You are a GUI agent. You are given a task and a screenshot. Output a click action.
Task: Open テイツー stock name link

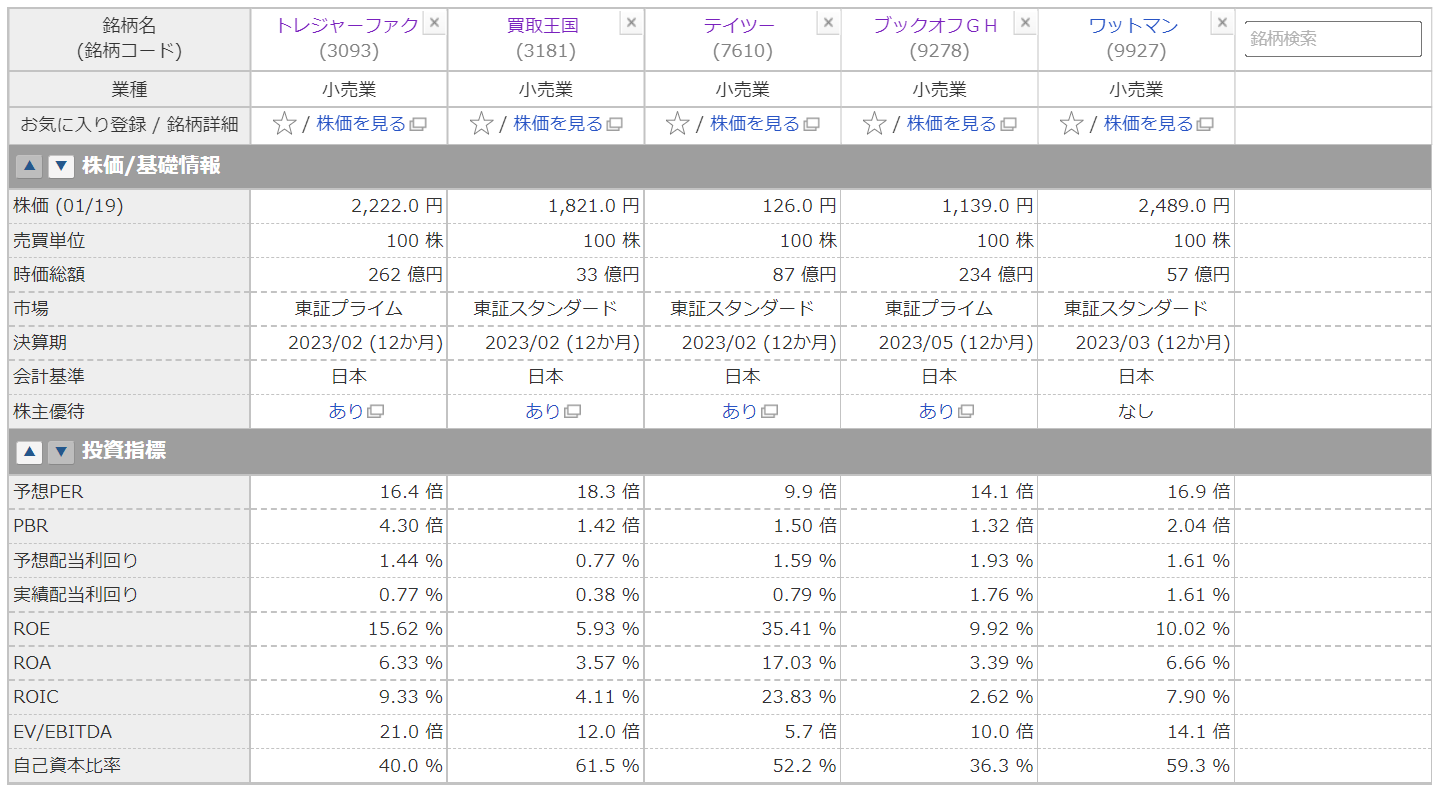742,26
